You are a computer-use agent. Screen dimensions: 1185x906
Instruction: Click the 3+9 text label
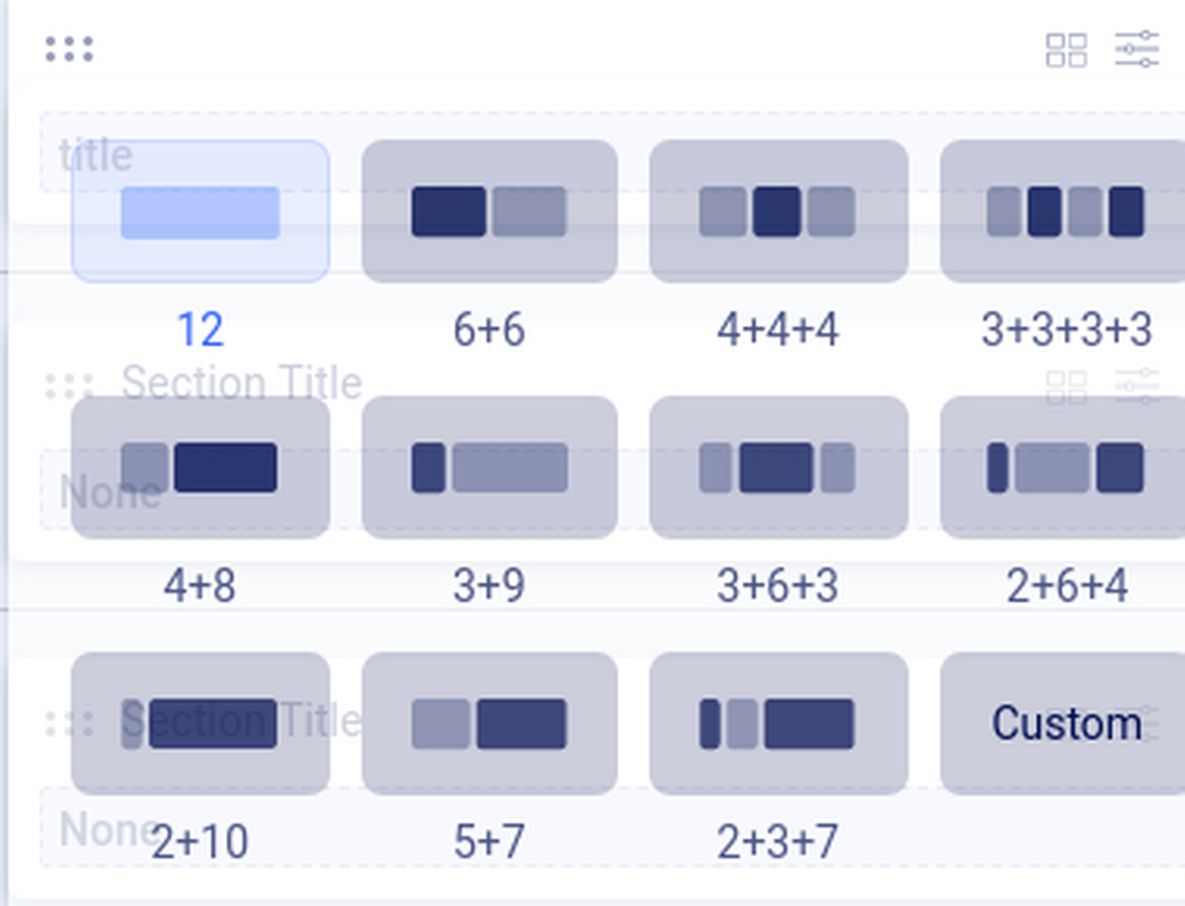[x=489, y=586]
